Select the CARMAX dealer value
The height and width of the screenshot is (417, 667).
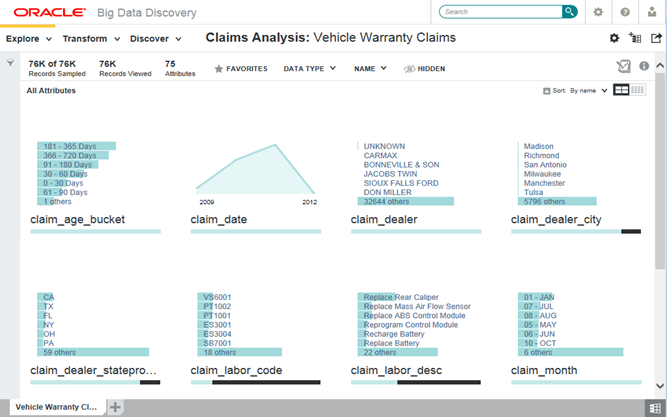(380, 155)
